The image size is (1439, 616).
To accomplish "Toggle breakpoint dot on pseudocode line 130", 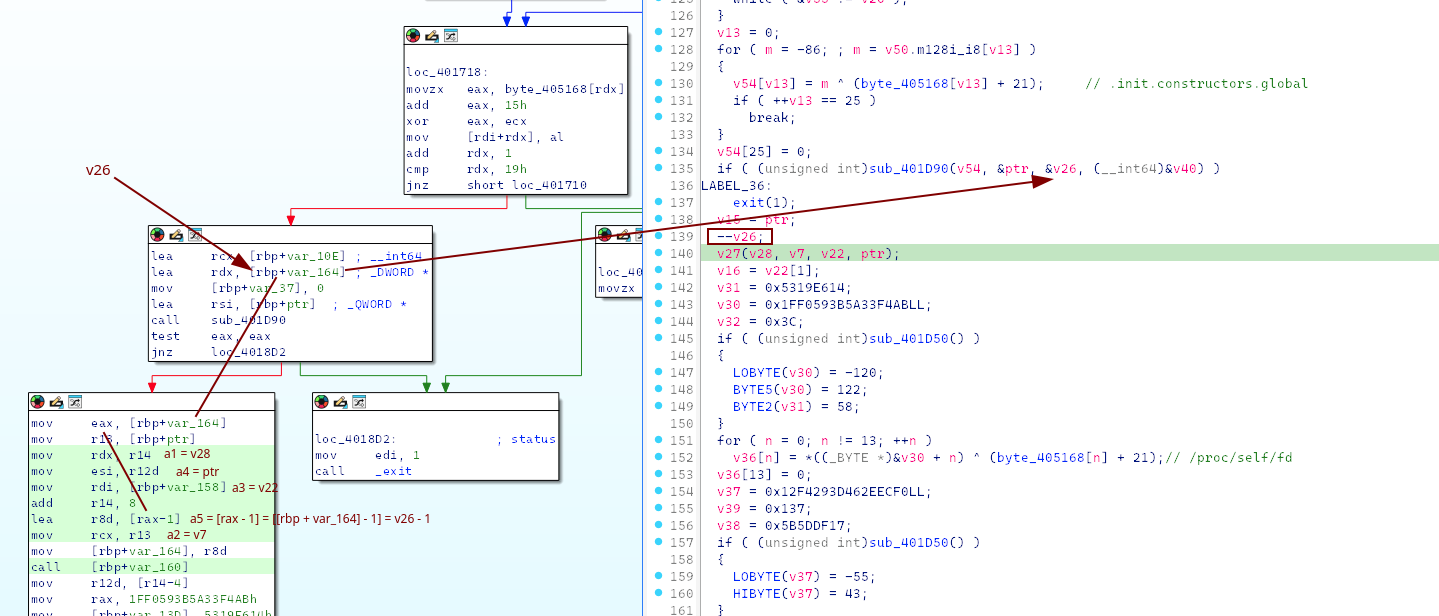I will click(657, 83).
